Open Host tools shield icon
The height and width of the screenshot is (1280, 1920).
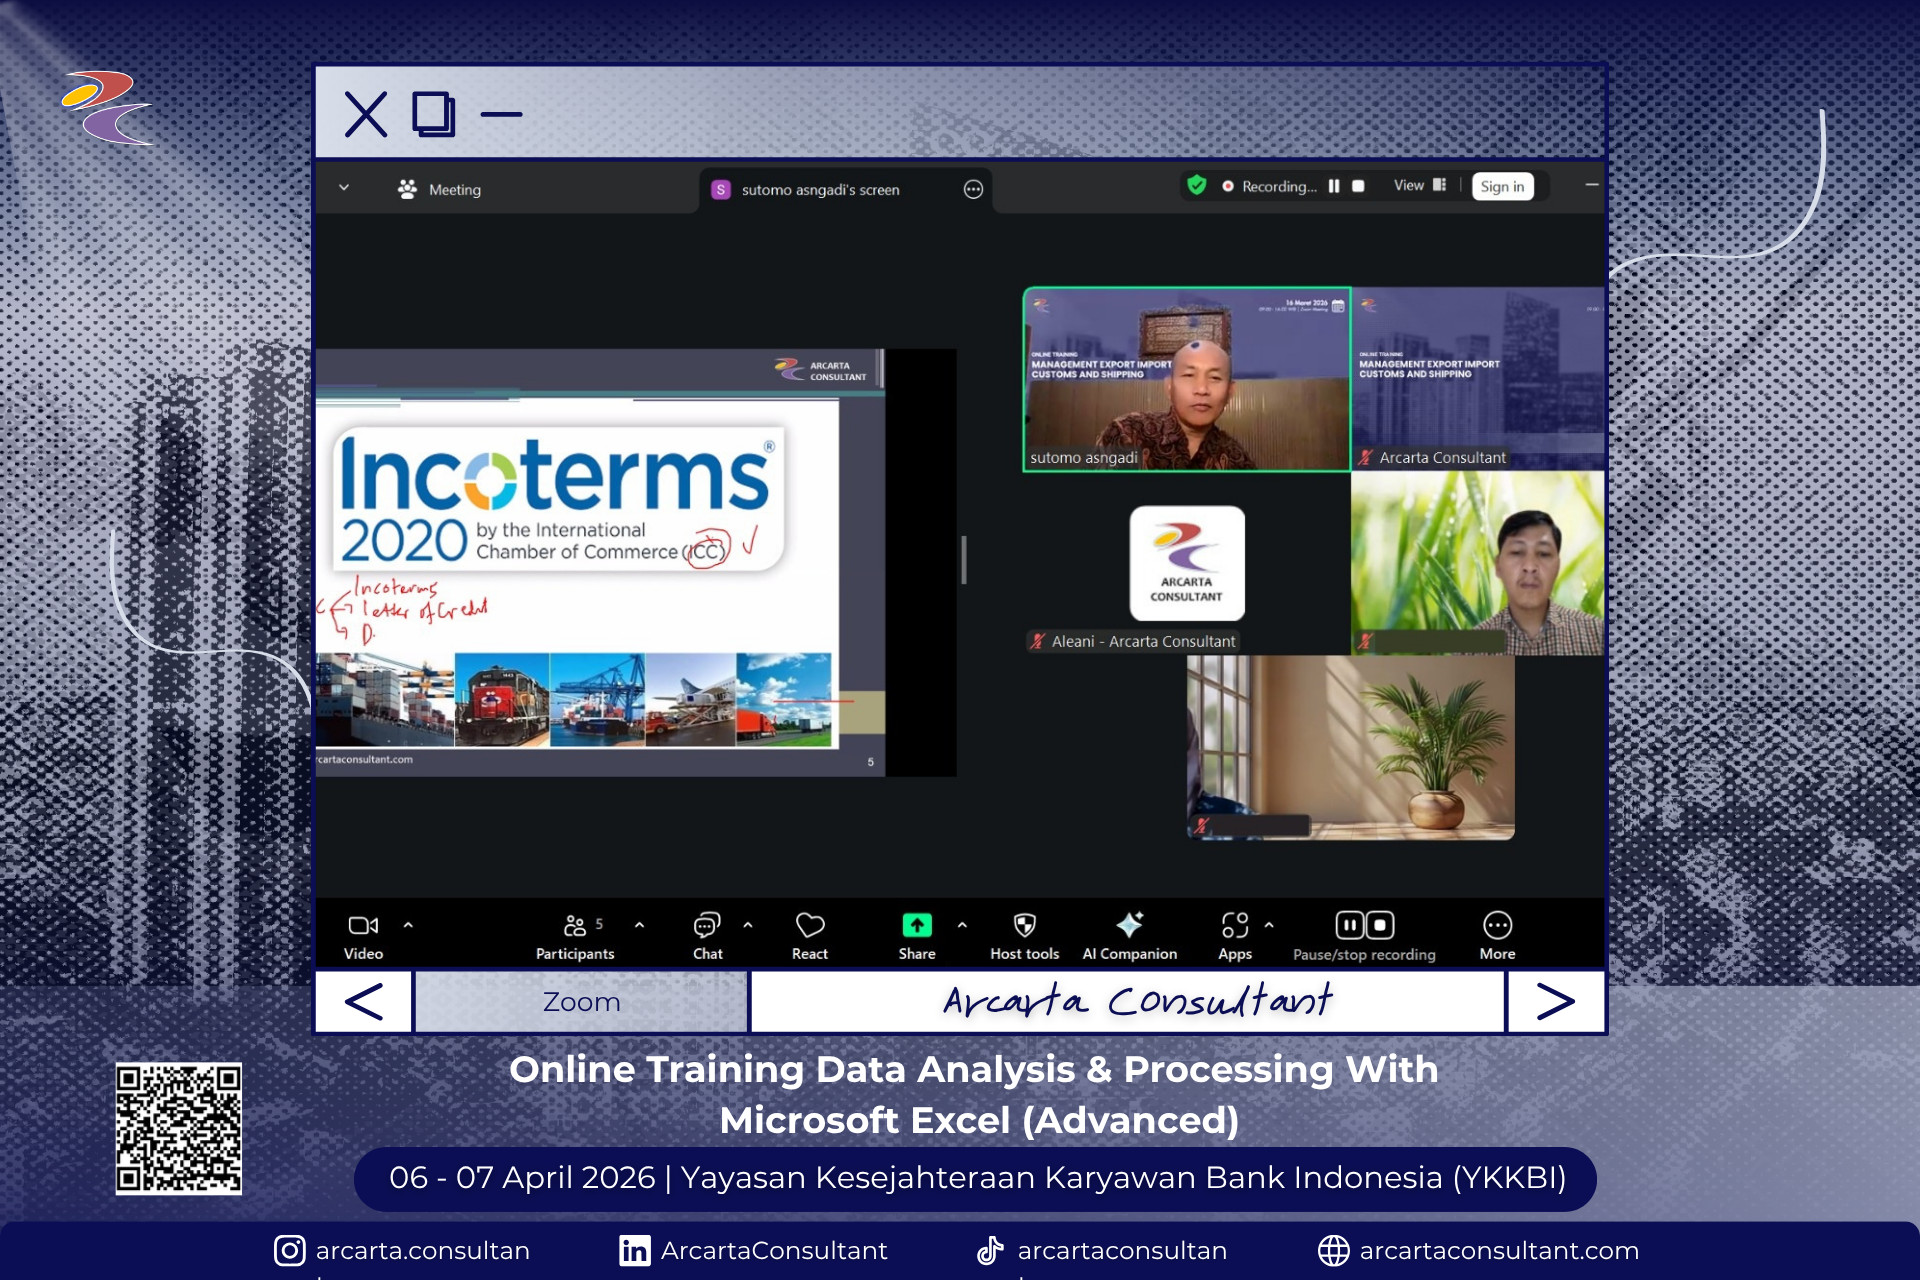coord(1024,925)
